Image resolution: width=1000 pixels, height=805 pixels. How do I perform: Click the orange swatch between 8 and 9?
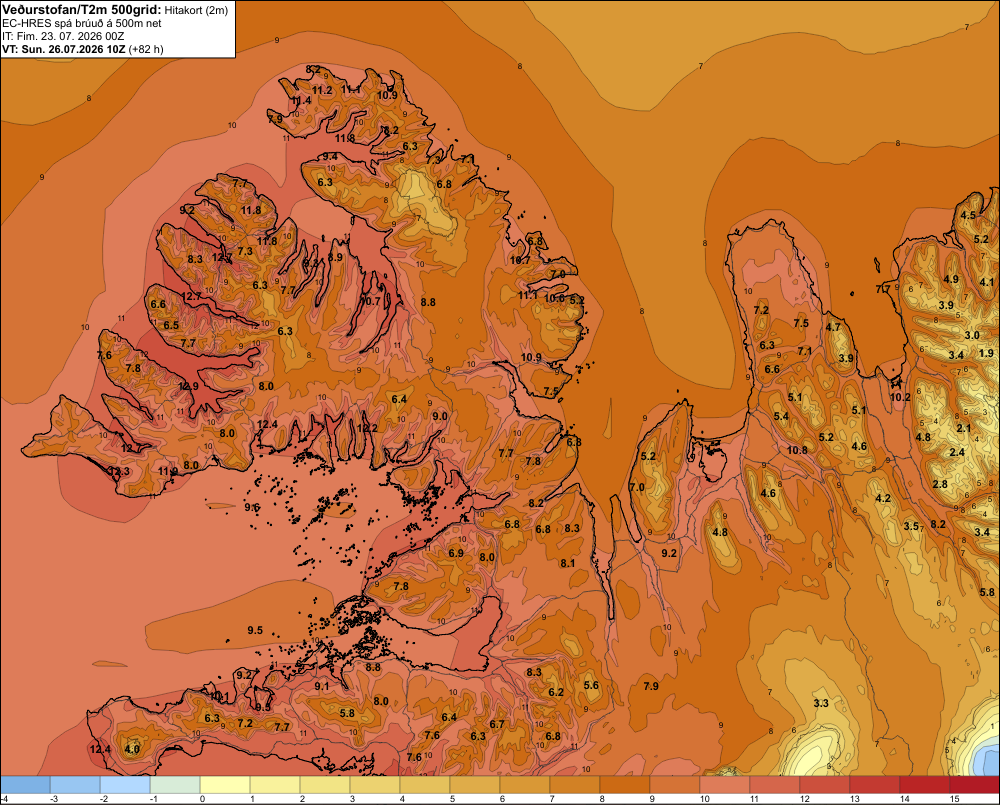pos(625,785)
